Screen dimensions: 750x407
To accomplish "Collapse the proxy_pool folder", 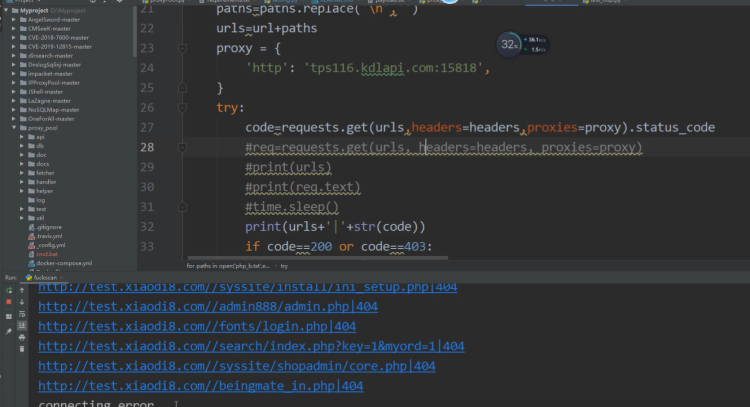I will coord(14,128).
